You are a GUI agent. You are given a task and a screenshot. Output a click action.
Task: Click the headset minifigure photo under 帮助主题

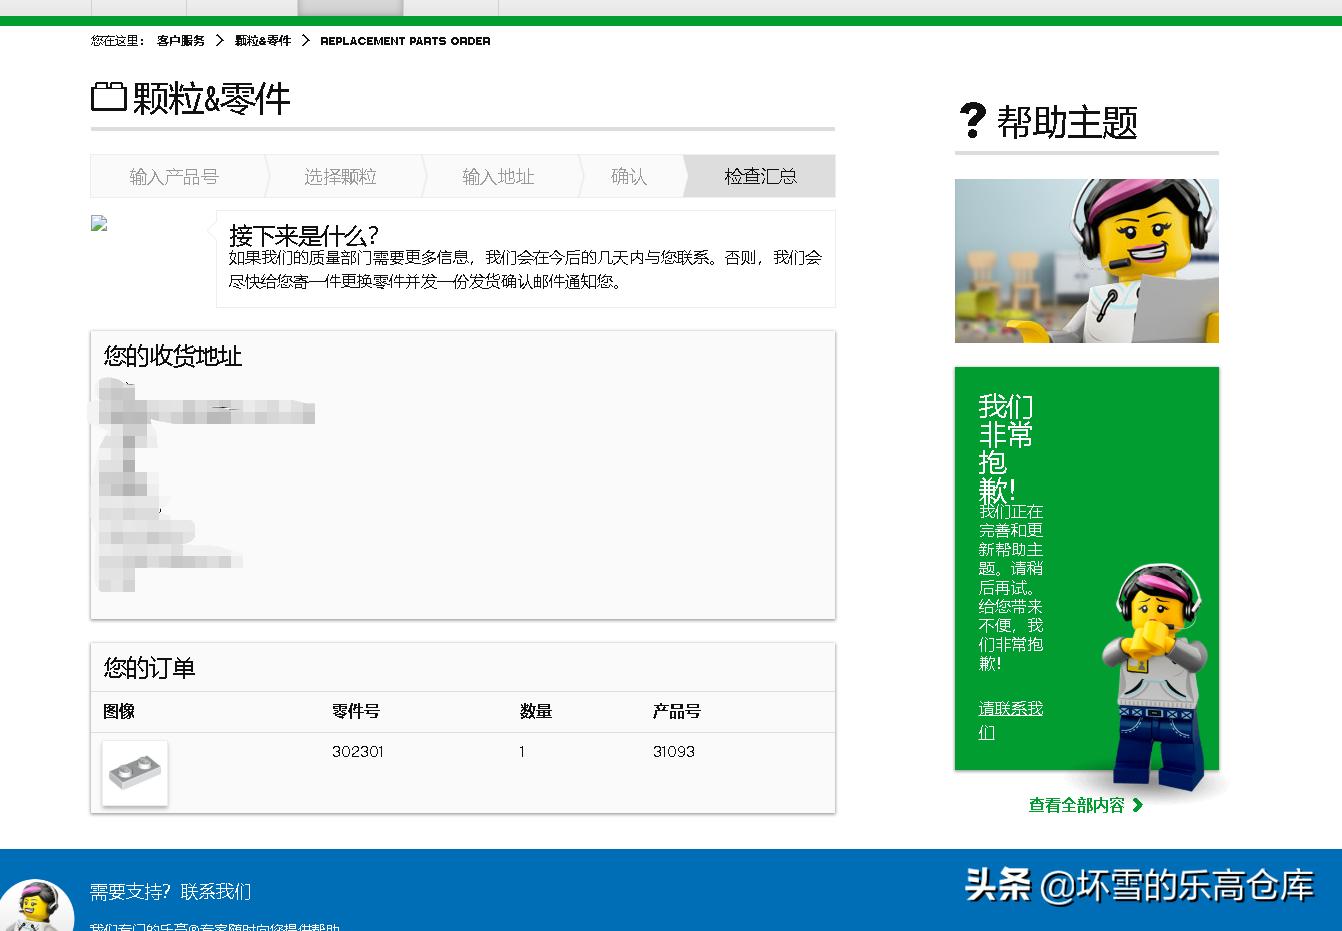point(1086,260)
